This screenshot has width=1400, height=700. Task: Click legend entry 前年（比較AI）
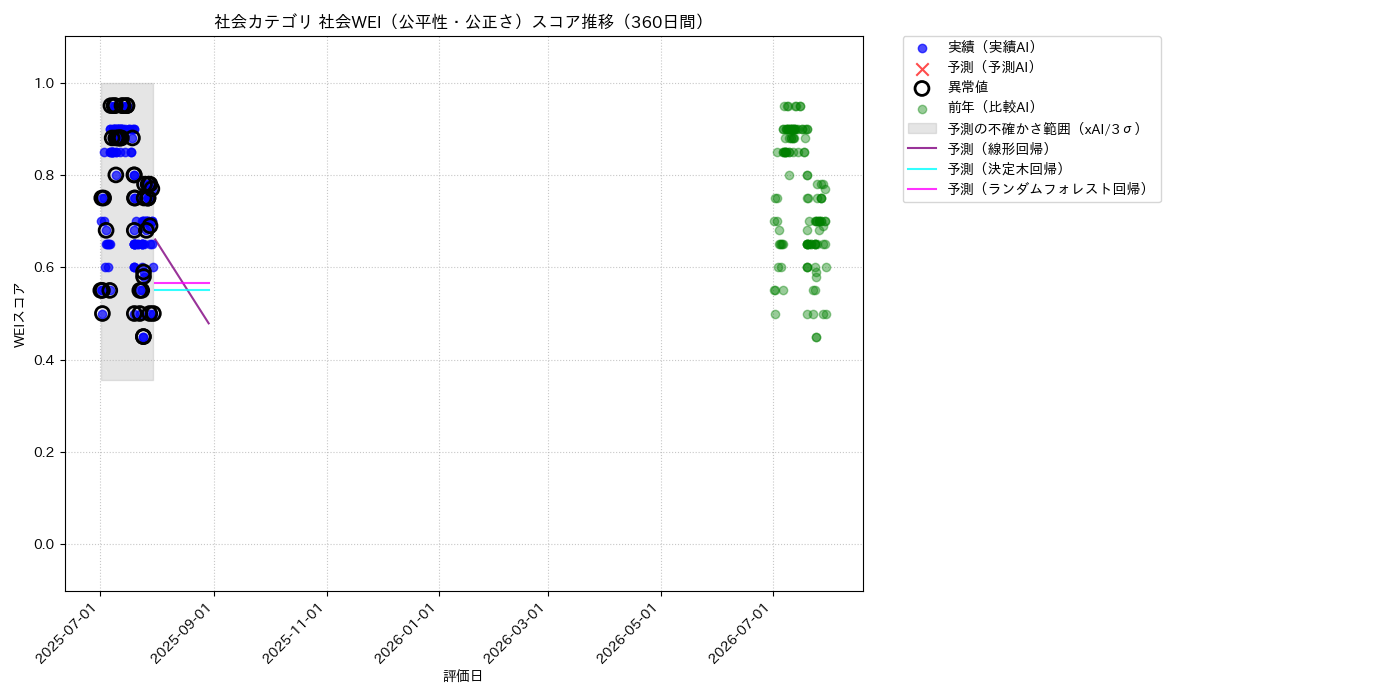(992, 108)
